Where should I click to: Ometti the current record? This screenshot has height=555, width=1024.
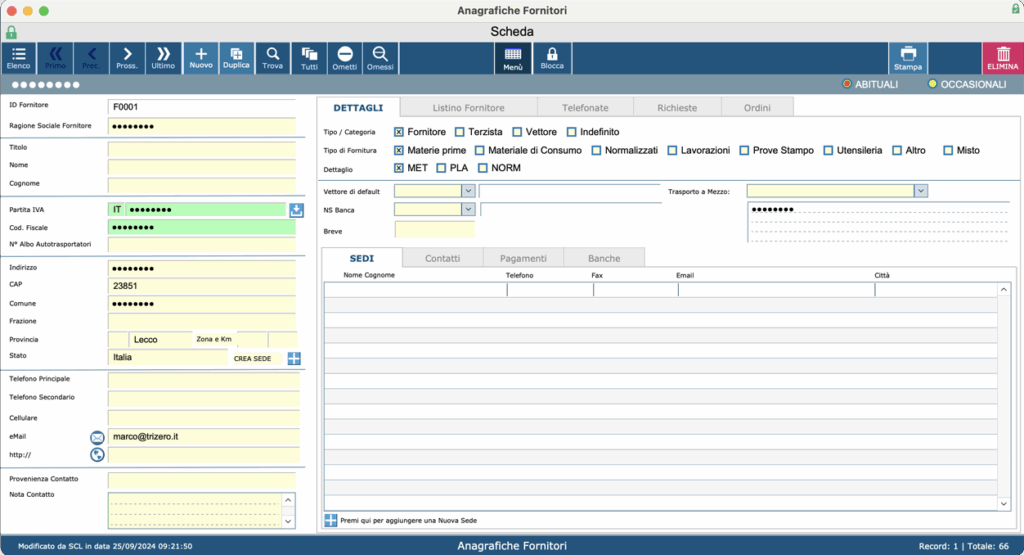coord(344,58)
